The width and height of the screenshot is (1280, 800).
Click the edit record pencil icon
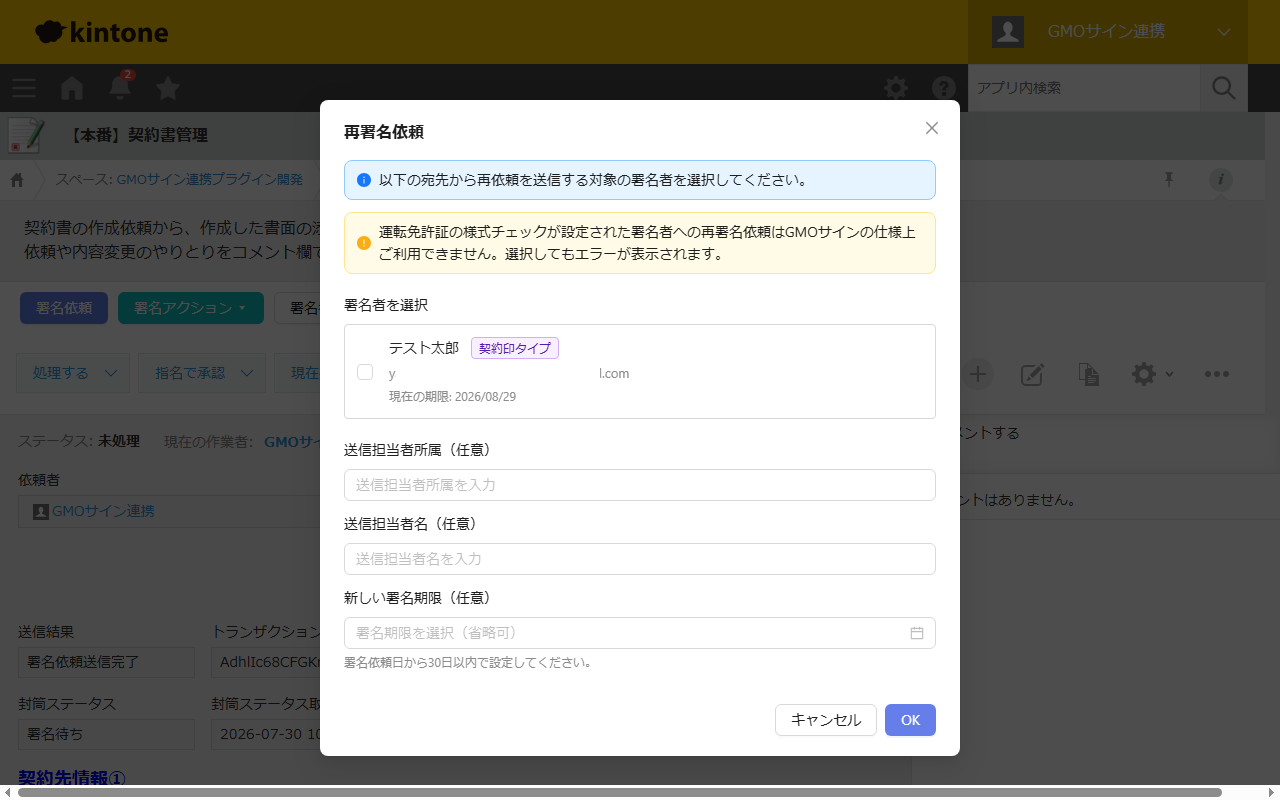(x=1032, y=375)
